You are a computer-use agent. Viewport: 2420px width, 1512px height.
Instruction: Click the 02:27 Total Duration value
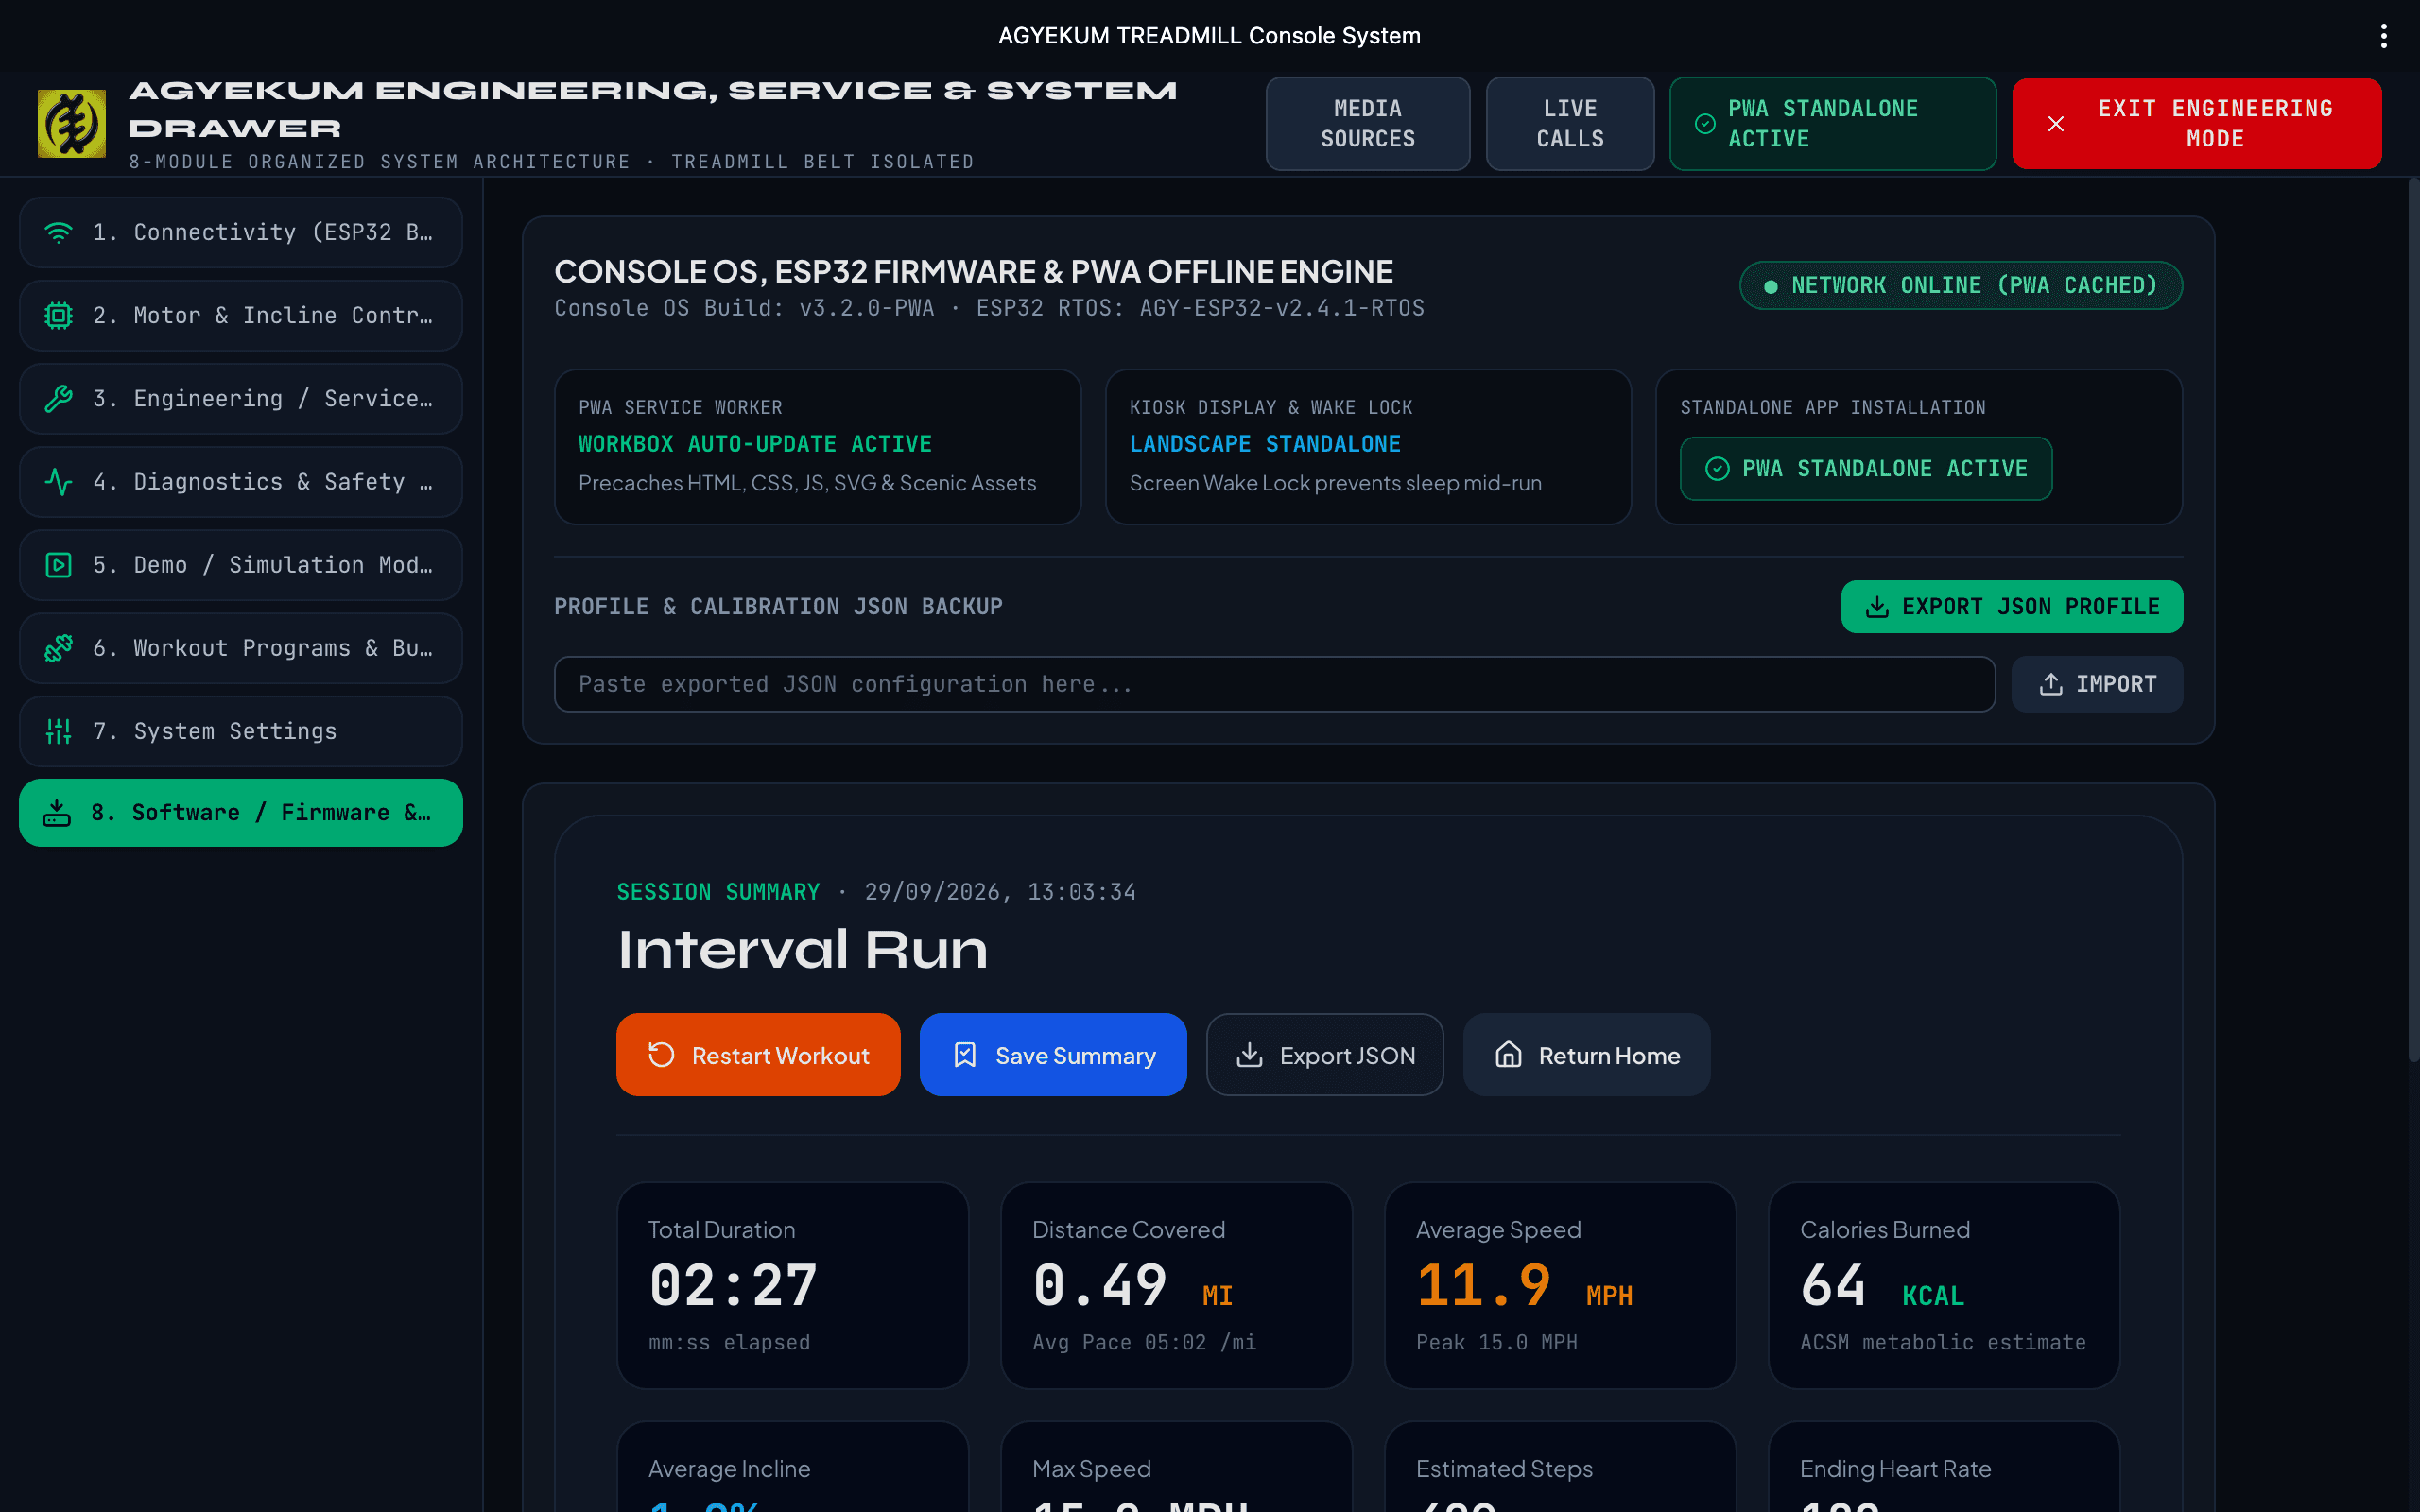(x=733, y=1286)
